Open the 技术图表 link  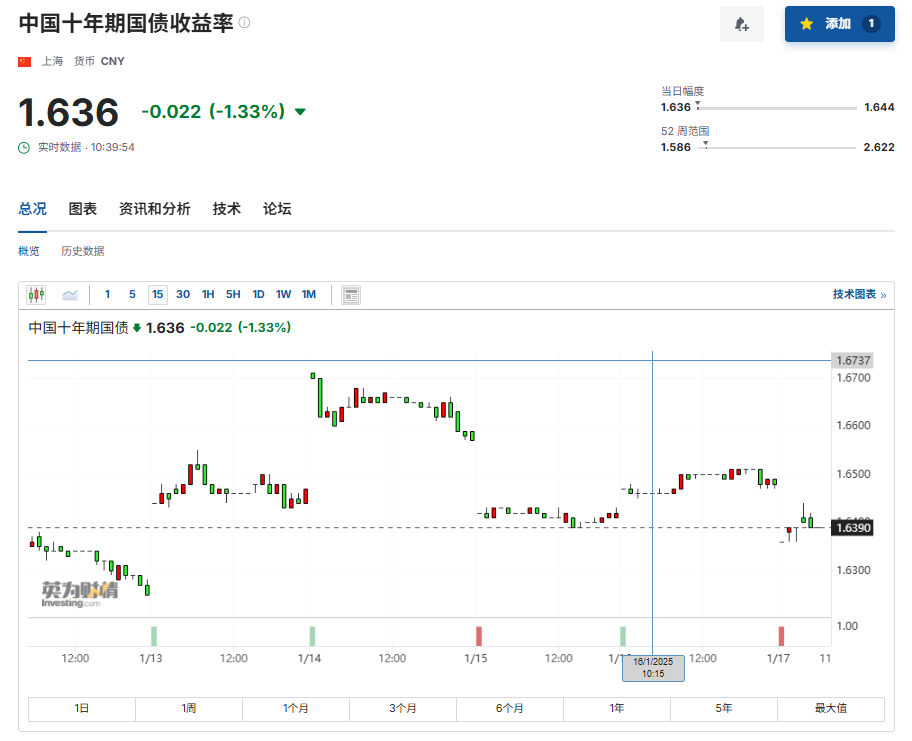tap(858, 294)
